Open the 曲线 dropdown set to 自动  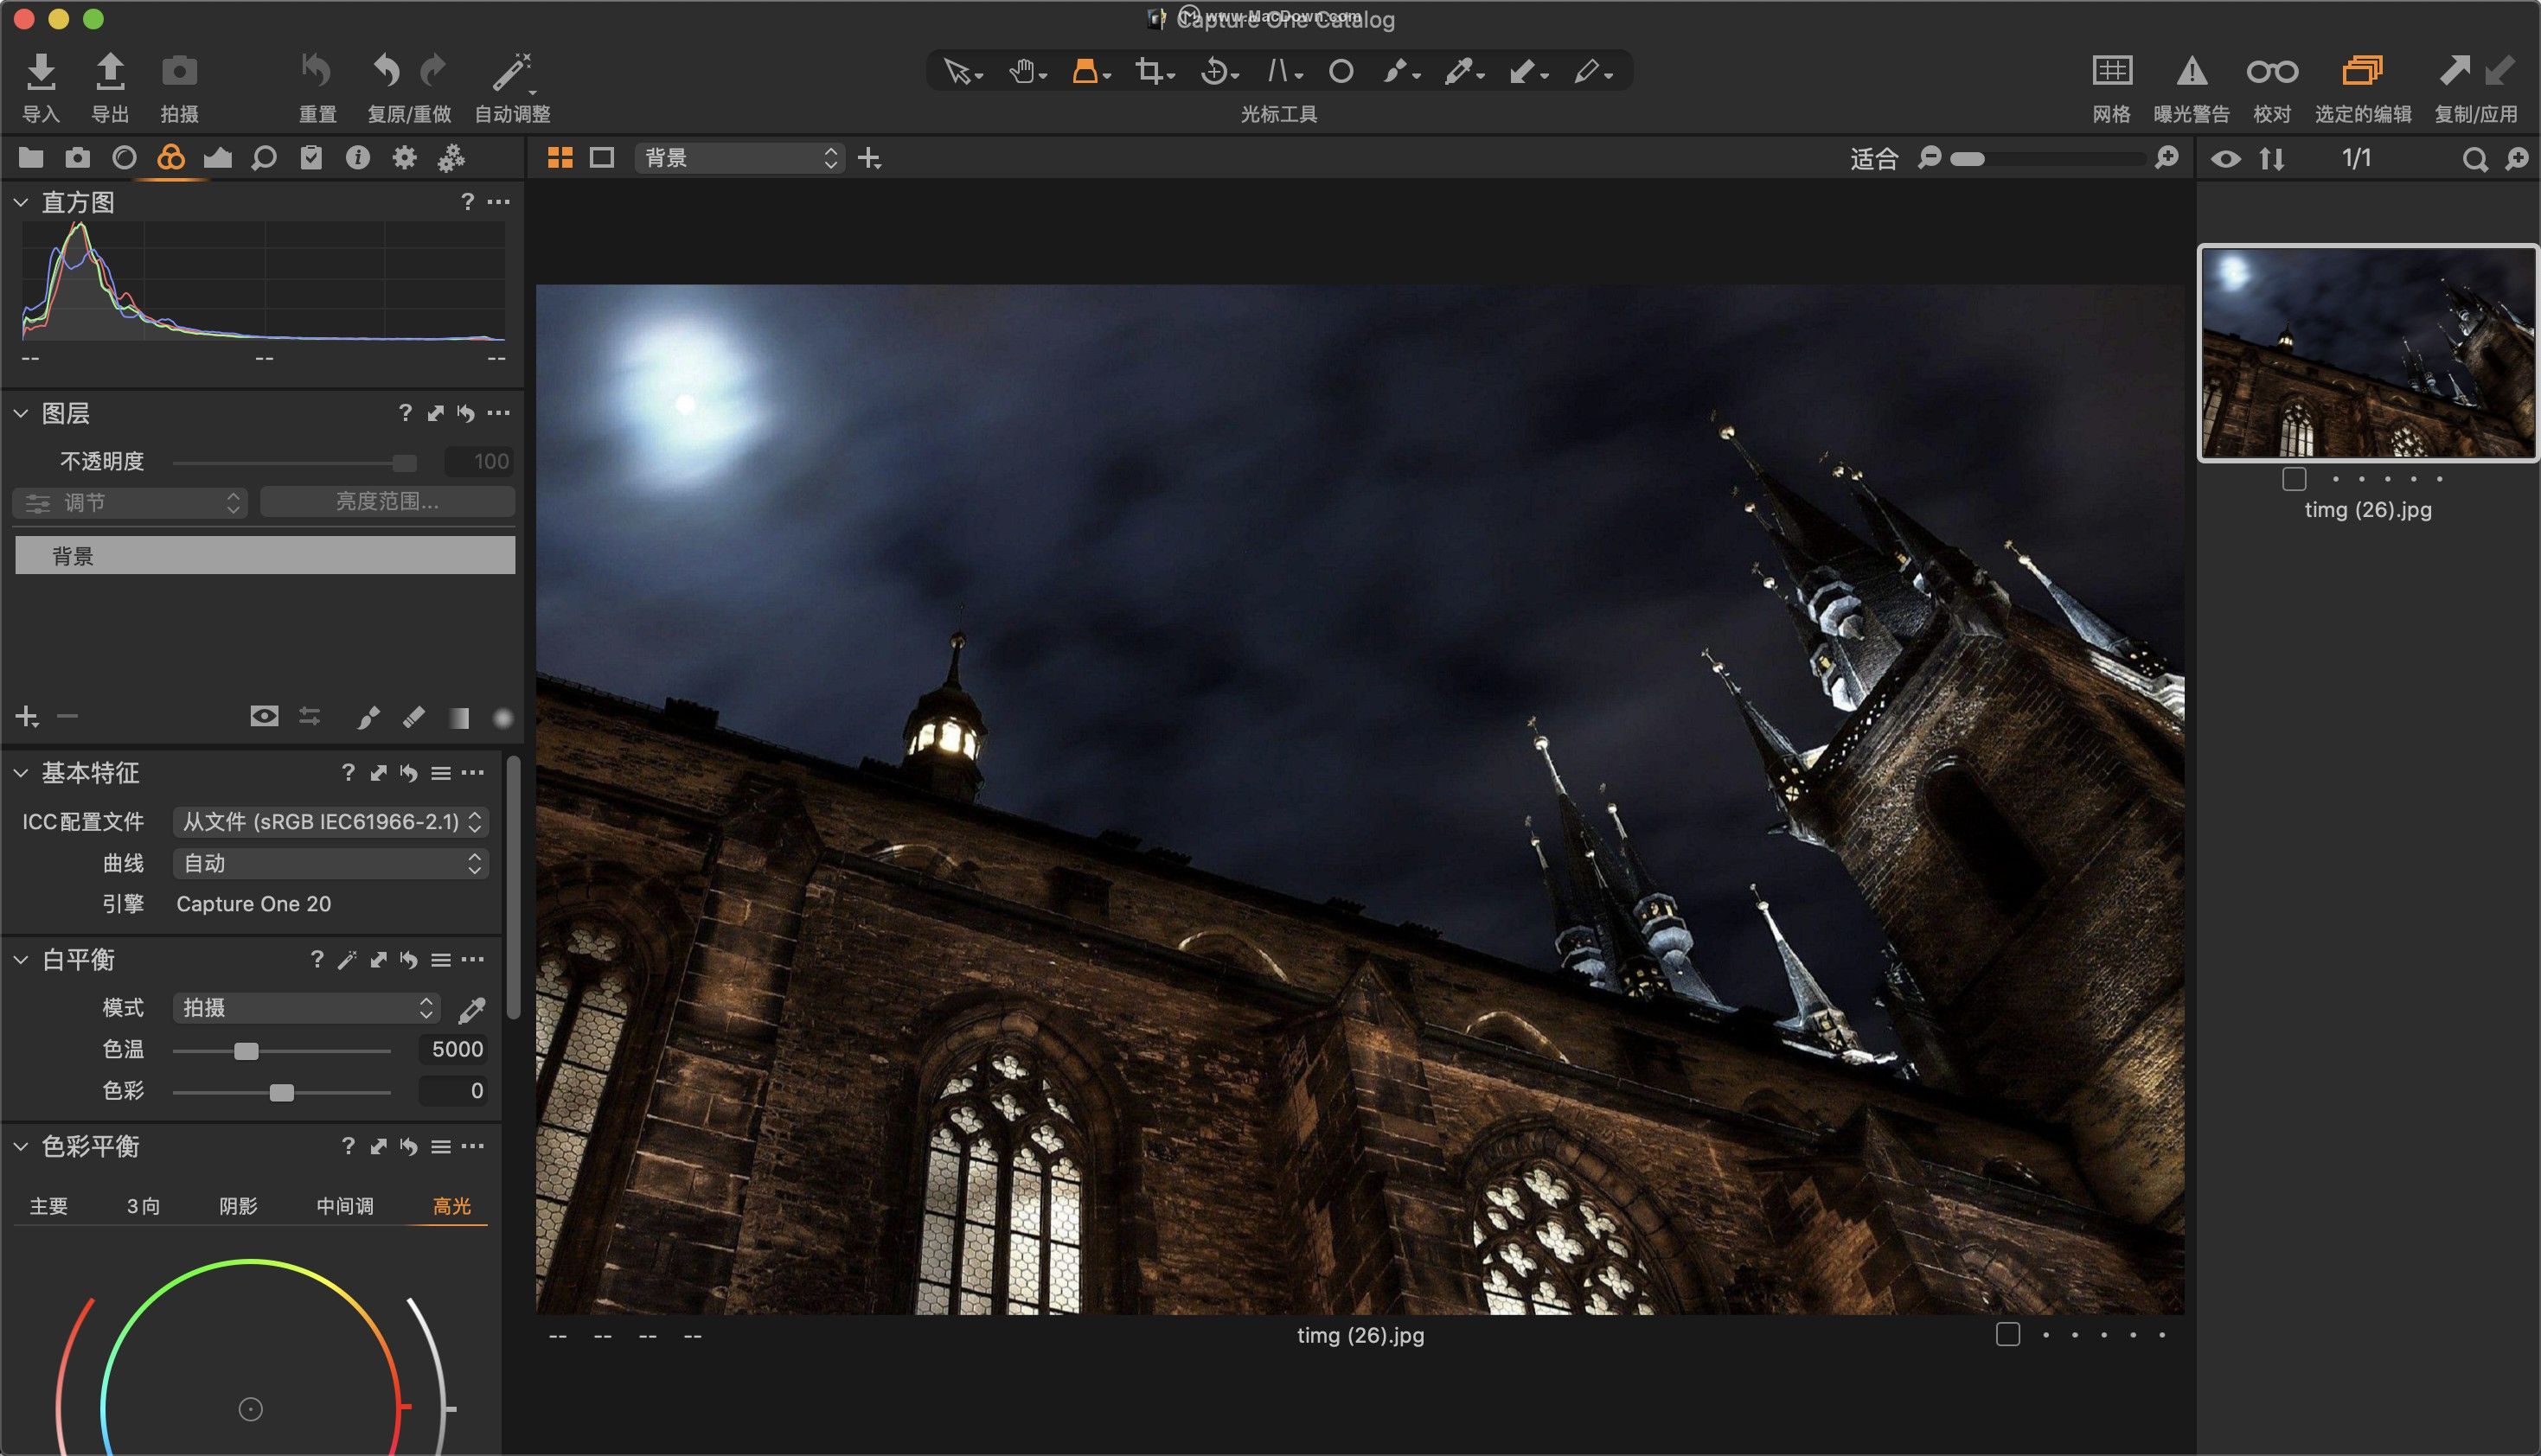coord(331,864)
